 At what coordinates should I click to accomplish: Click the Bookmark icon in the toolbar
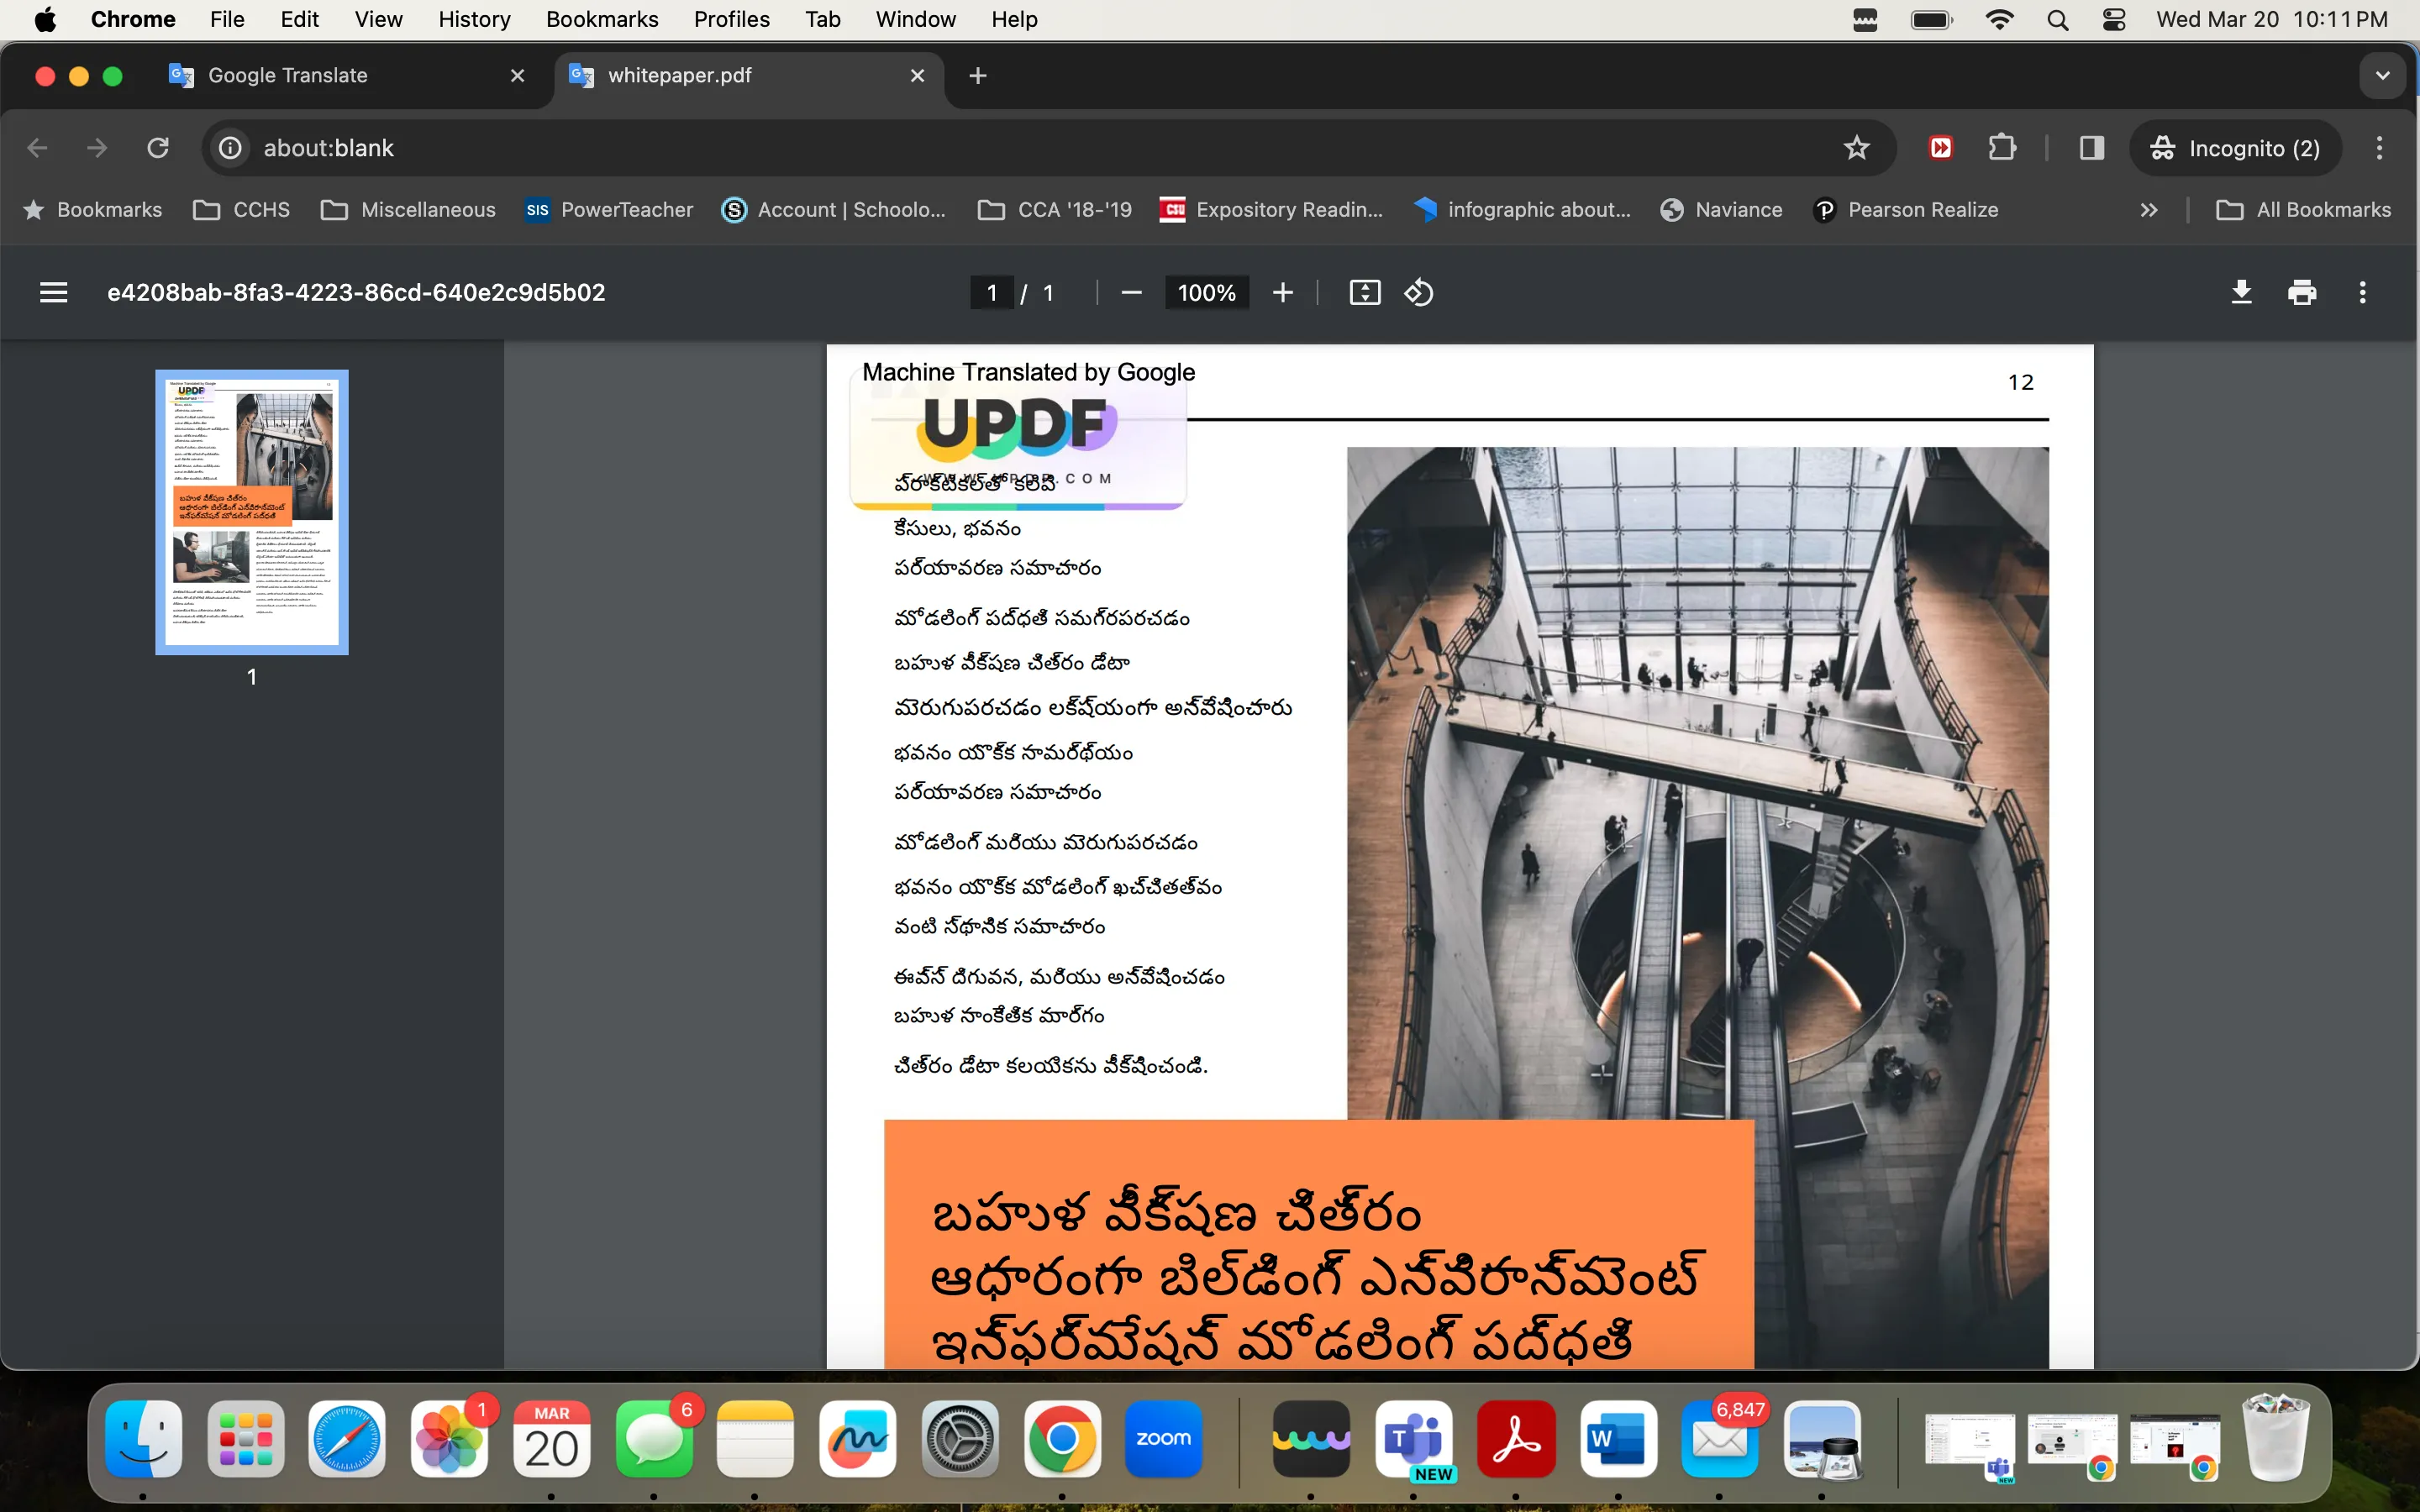pyautogui.click(x=1854, y=146)
